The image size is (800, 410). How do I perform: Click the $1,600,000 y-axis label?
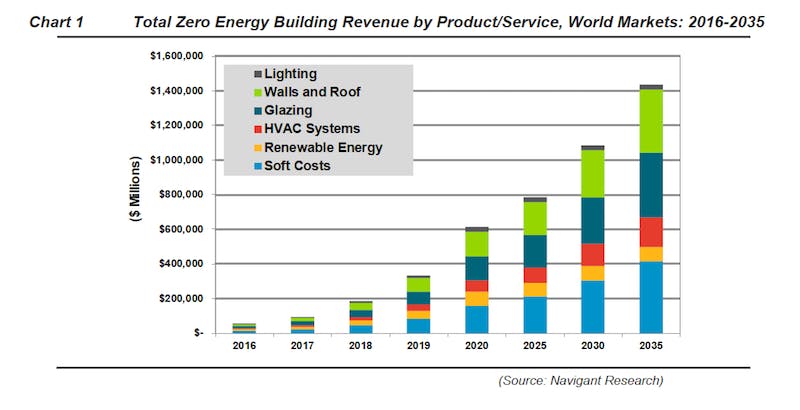tap(176, 56)
